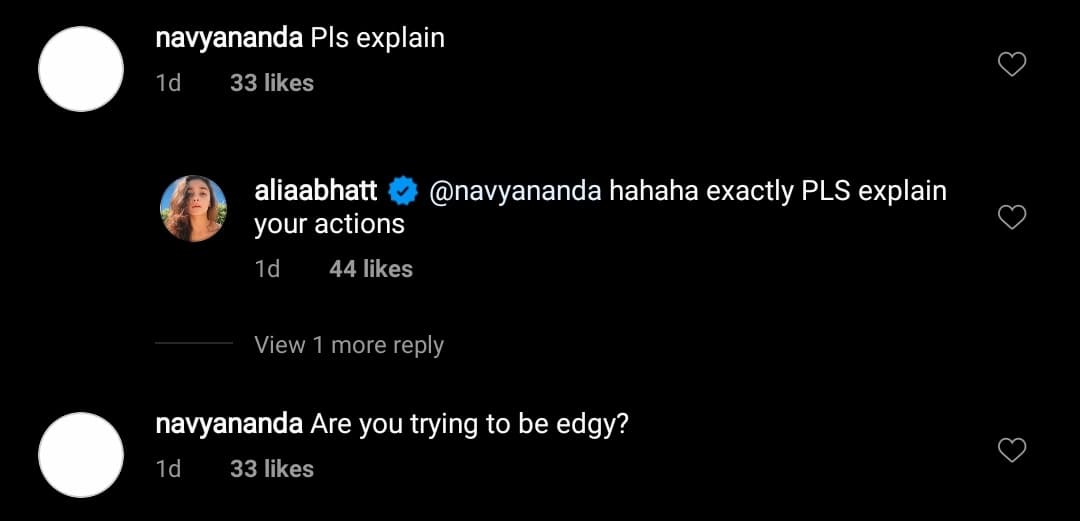Open the blank avatar beside the "edgy" comment
Viewport: 1080px width, 521px height.
[81, 455]
